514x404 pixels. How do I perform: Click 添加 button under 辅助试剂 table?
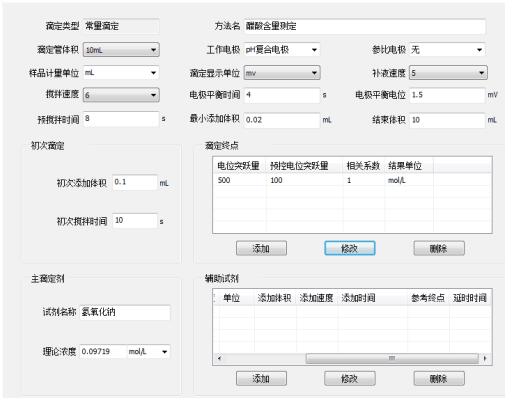coord(261,379)
